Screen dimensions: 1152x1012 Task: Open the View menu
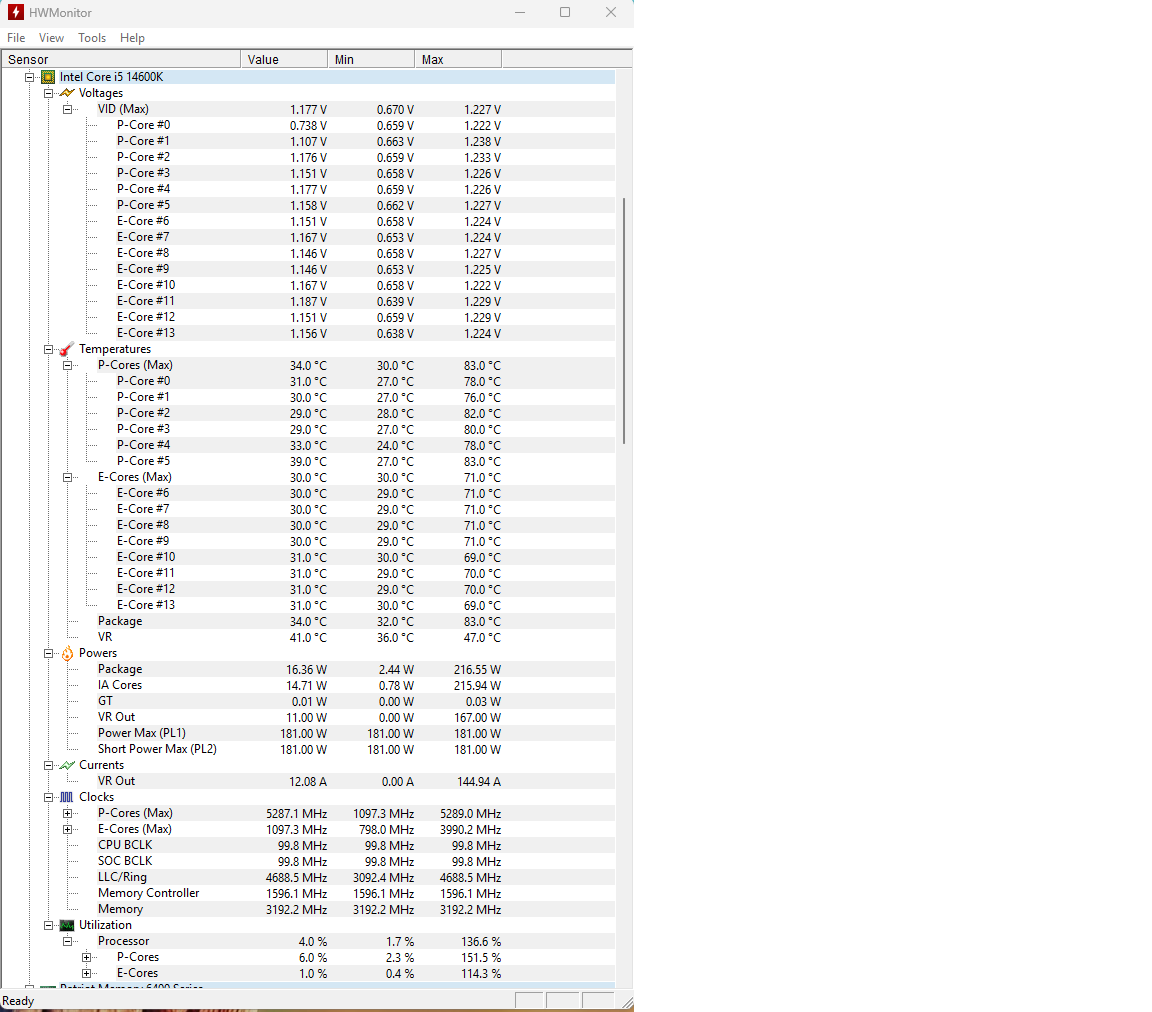tap(51, 38)
